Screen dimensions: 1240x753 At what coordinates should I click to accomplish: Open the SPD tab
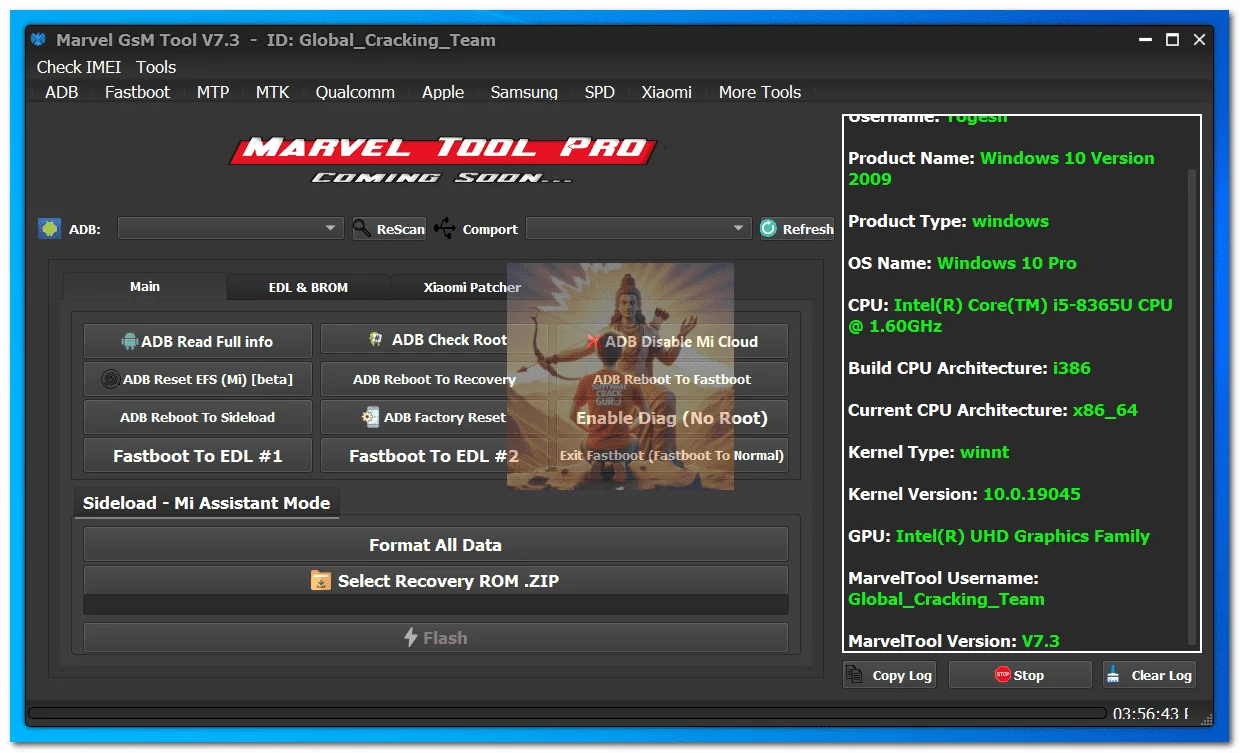(600, 92)
